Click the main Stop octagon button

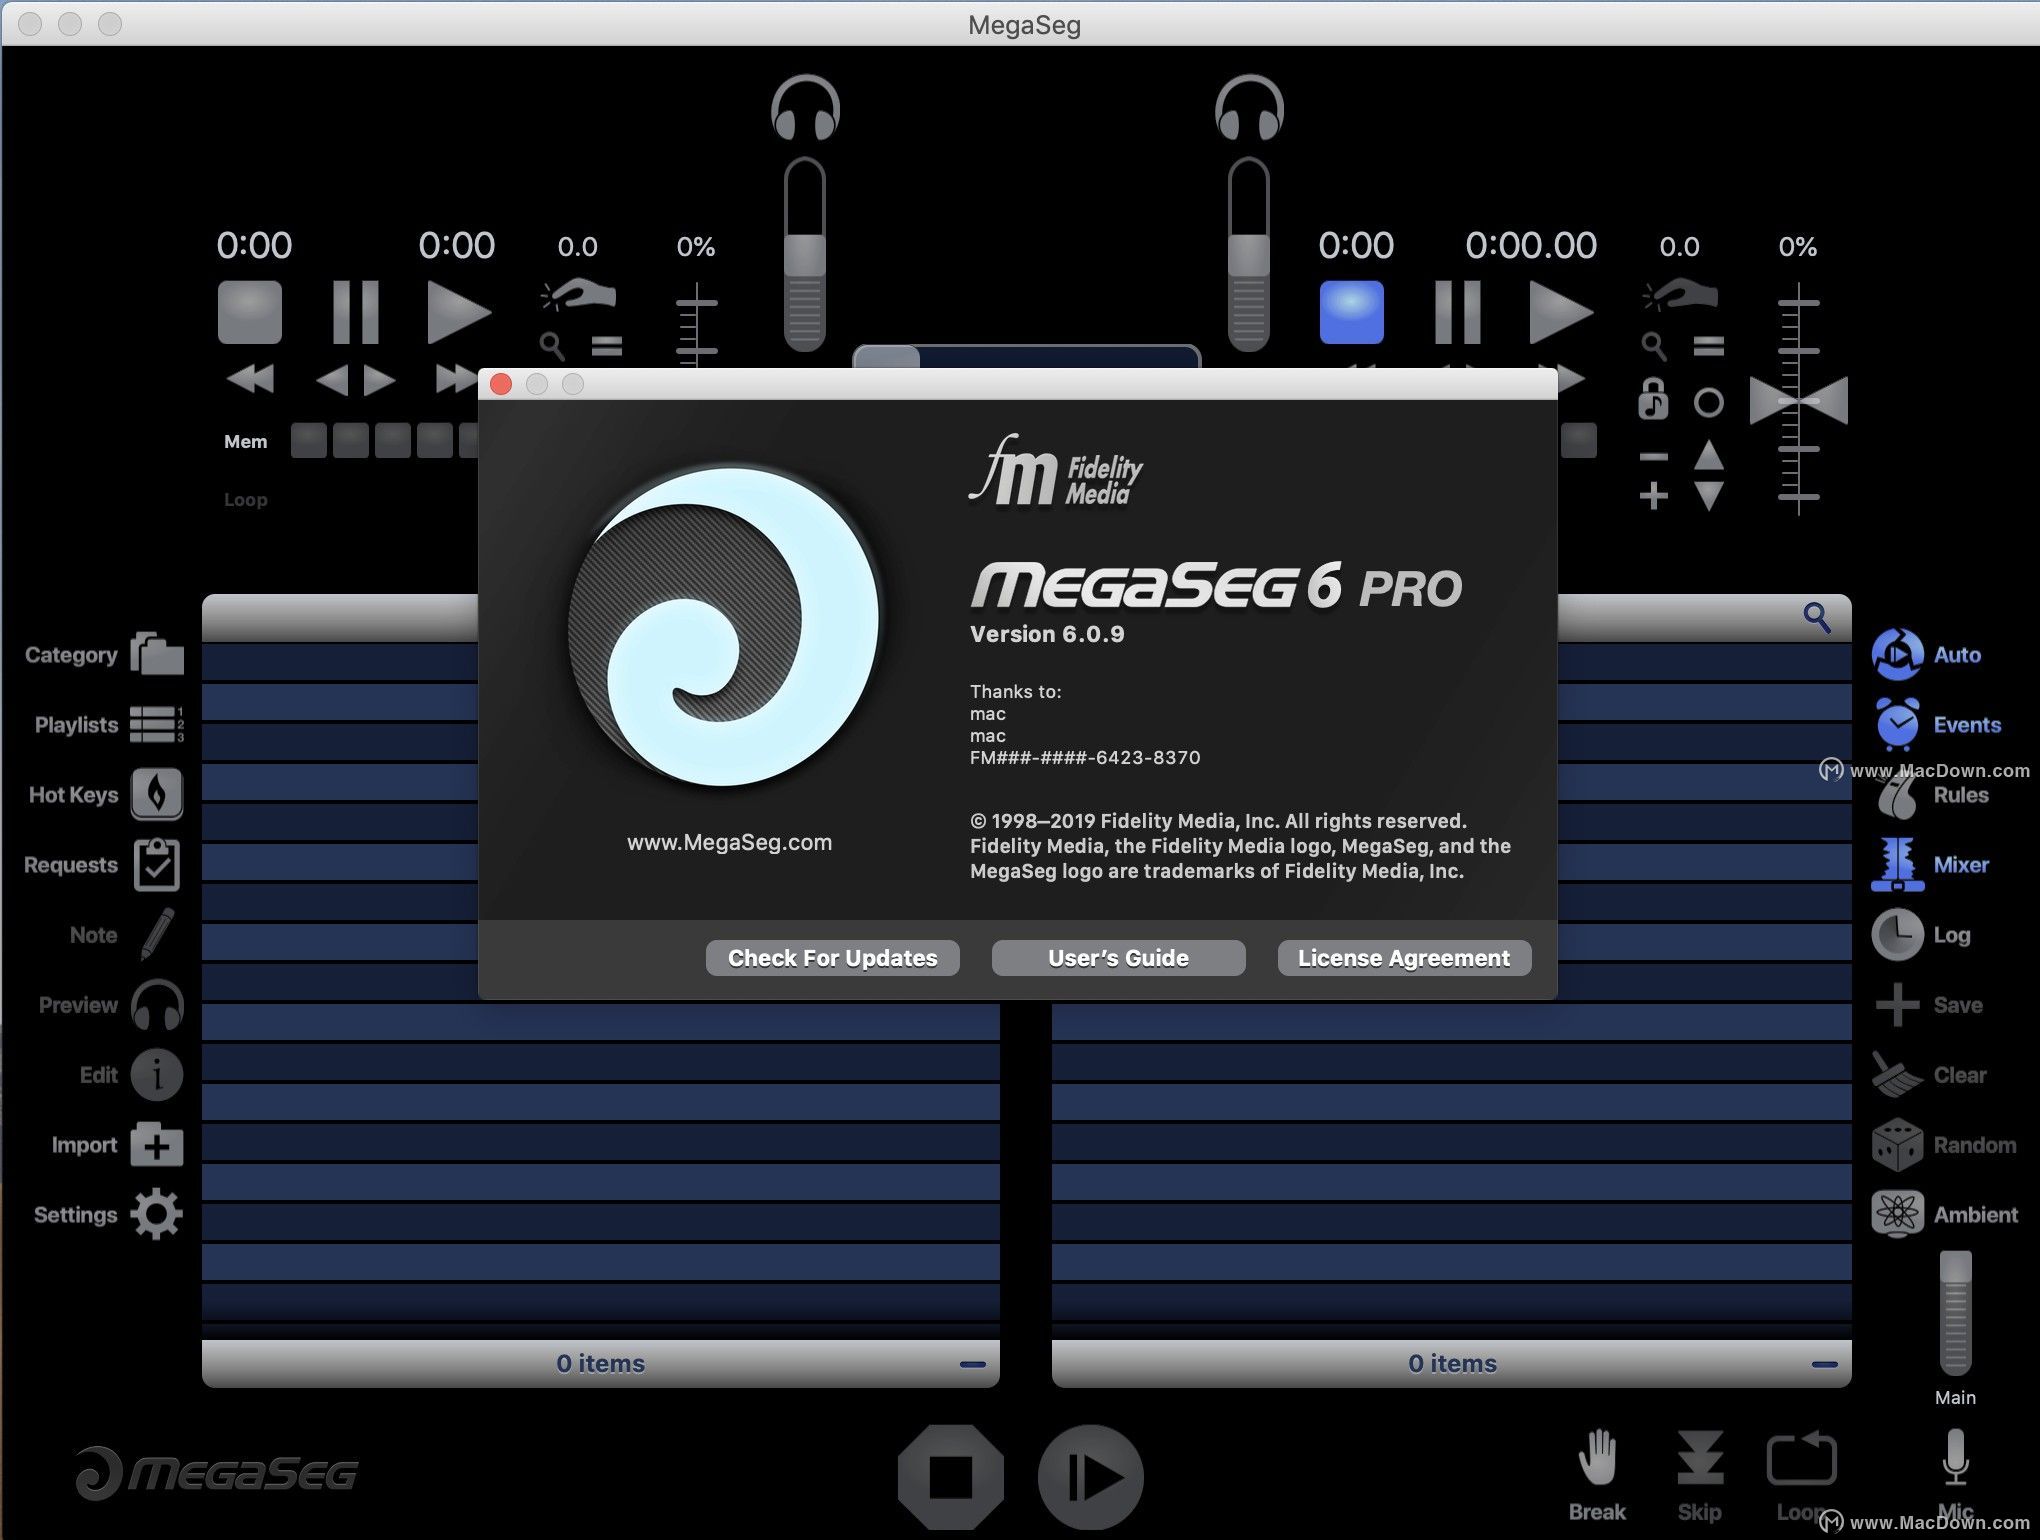[950, 1477]
